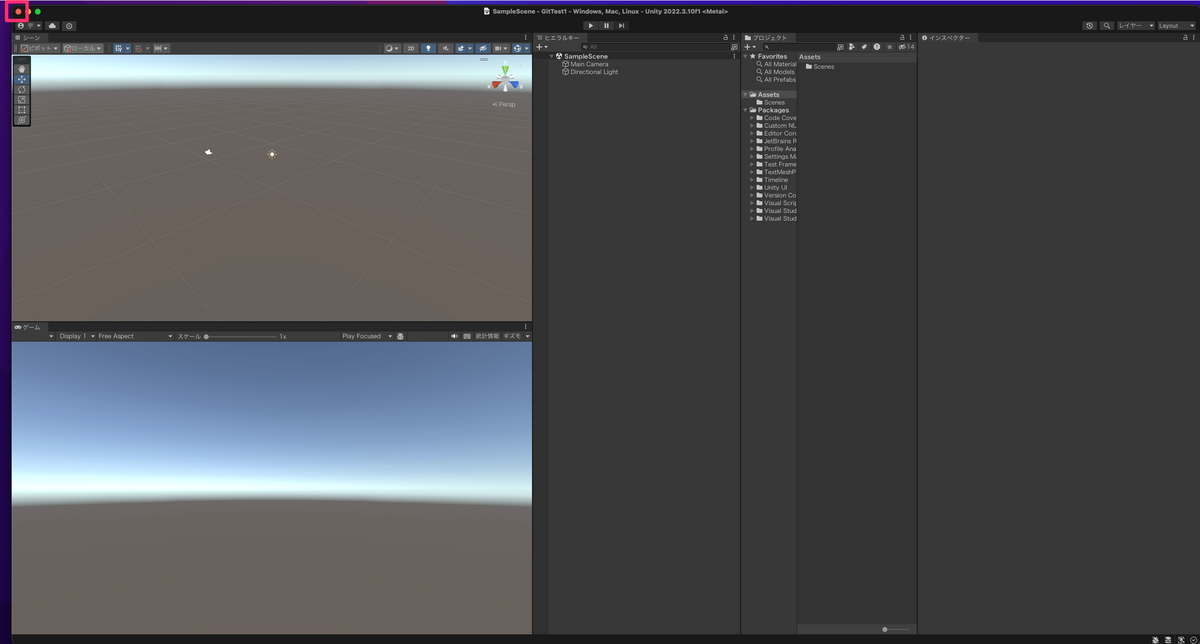This screenshot has width=1200, height=644.
Task: Click the Pause button
Action: (x=606, y=26)
